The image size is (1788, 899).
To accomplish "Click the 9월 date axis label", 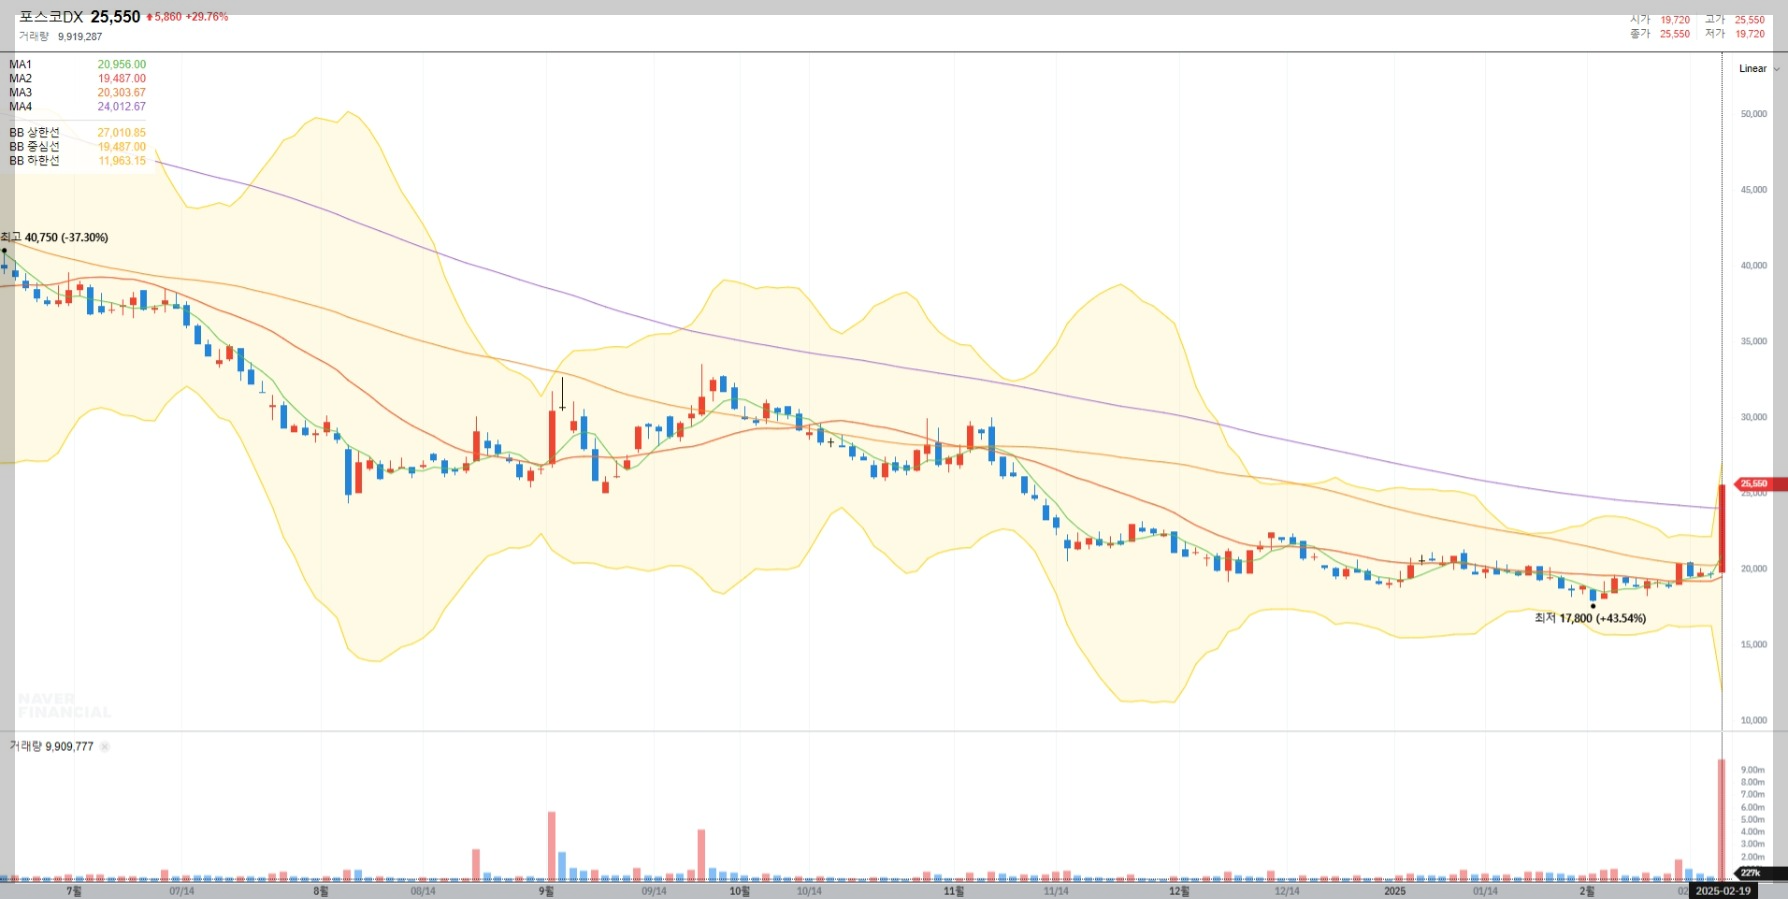I will click(546, 891).
